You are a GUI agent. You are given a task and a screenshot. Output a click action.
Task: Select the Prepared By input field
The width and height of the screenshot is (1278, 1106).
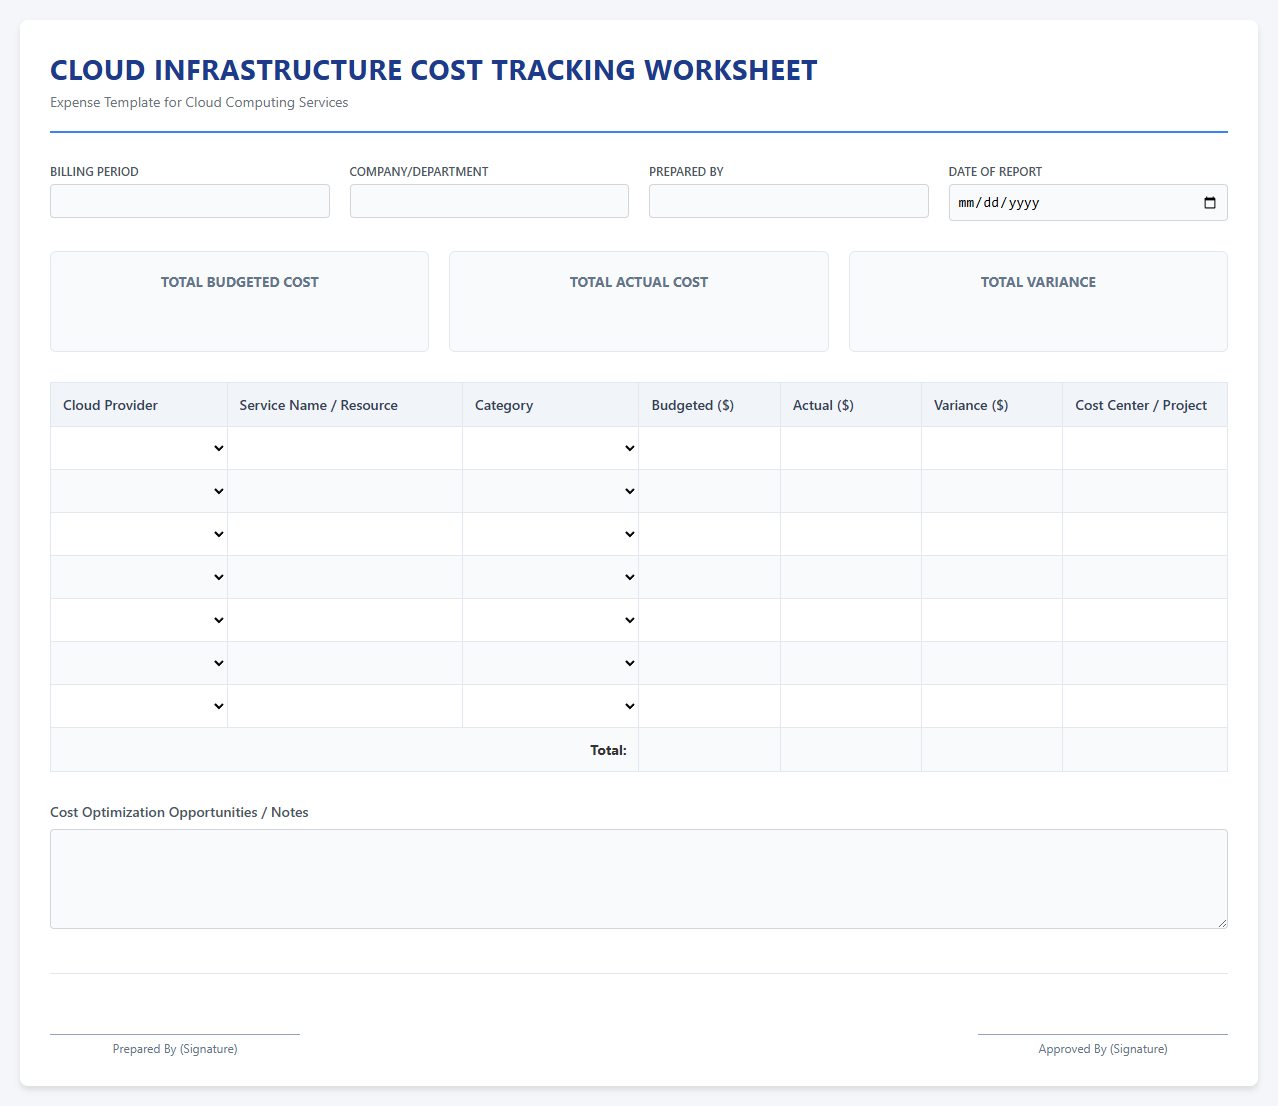click(x=789, y=201)
